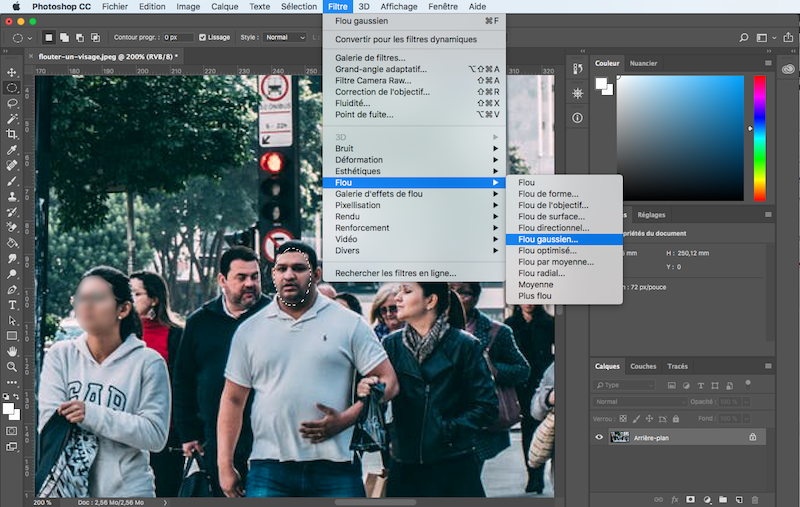Screen dimensions: 800x507
Task: Set selection mode to New selection
Action: pyautogui.click(x=48, y=37)
